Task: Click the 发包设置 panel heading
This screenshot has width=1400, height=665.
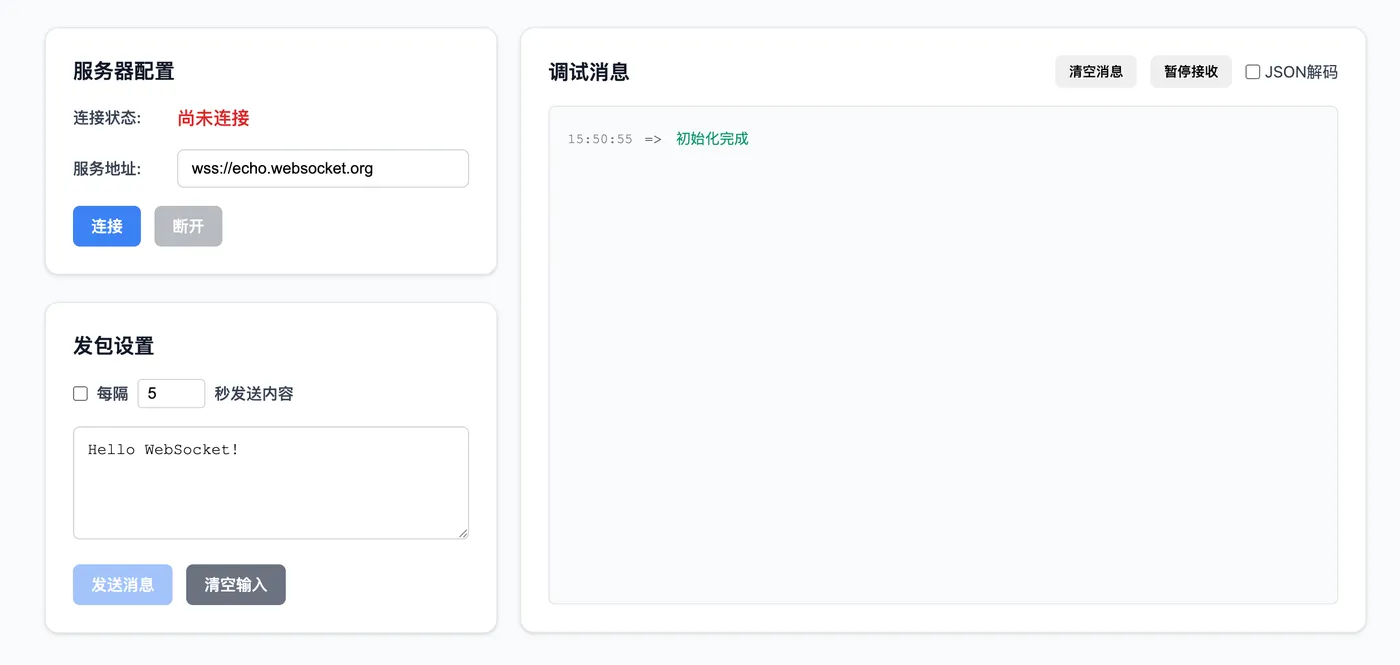Action: [x=111, y=345]
